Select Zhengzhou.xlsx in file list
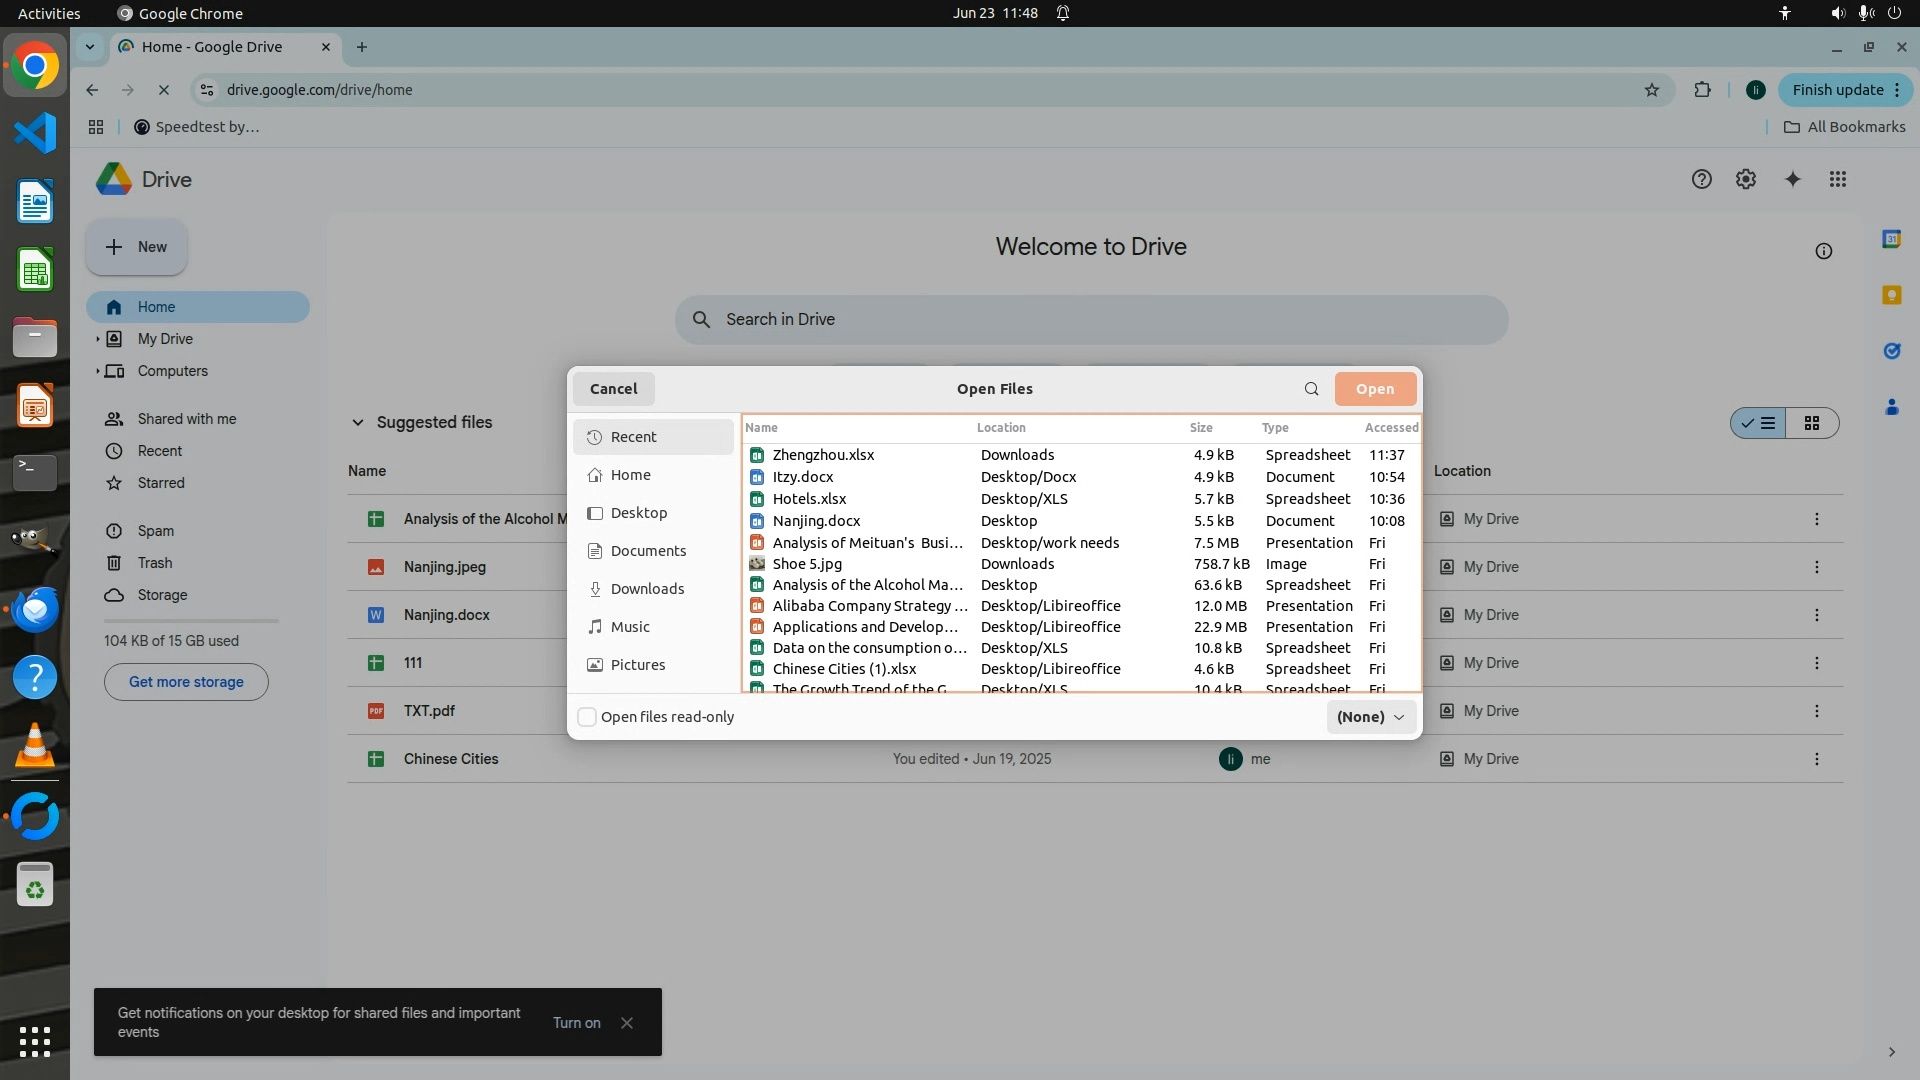The height and width of the screenshot is (1080, 1920). (x=823, y=455)
